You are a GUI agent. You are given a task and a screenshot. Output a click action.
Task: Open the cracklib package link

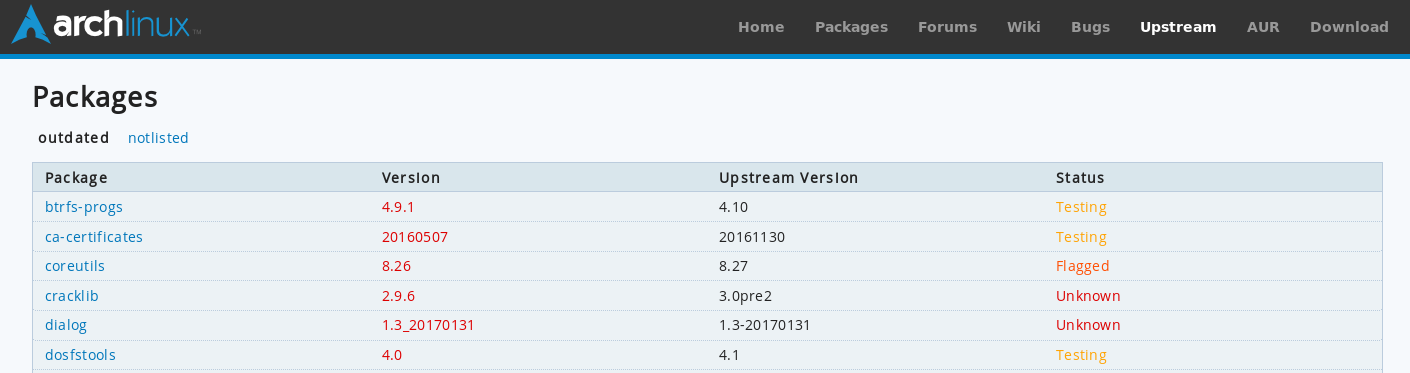[72, 296]
